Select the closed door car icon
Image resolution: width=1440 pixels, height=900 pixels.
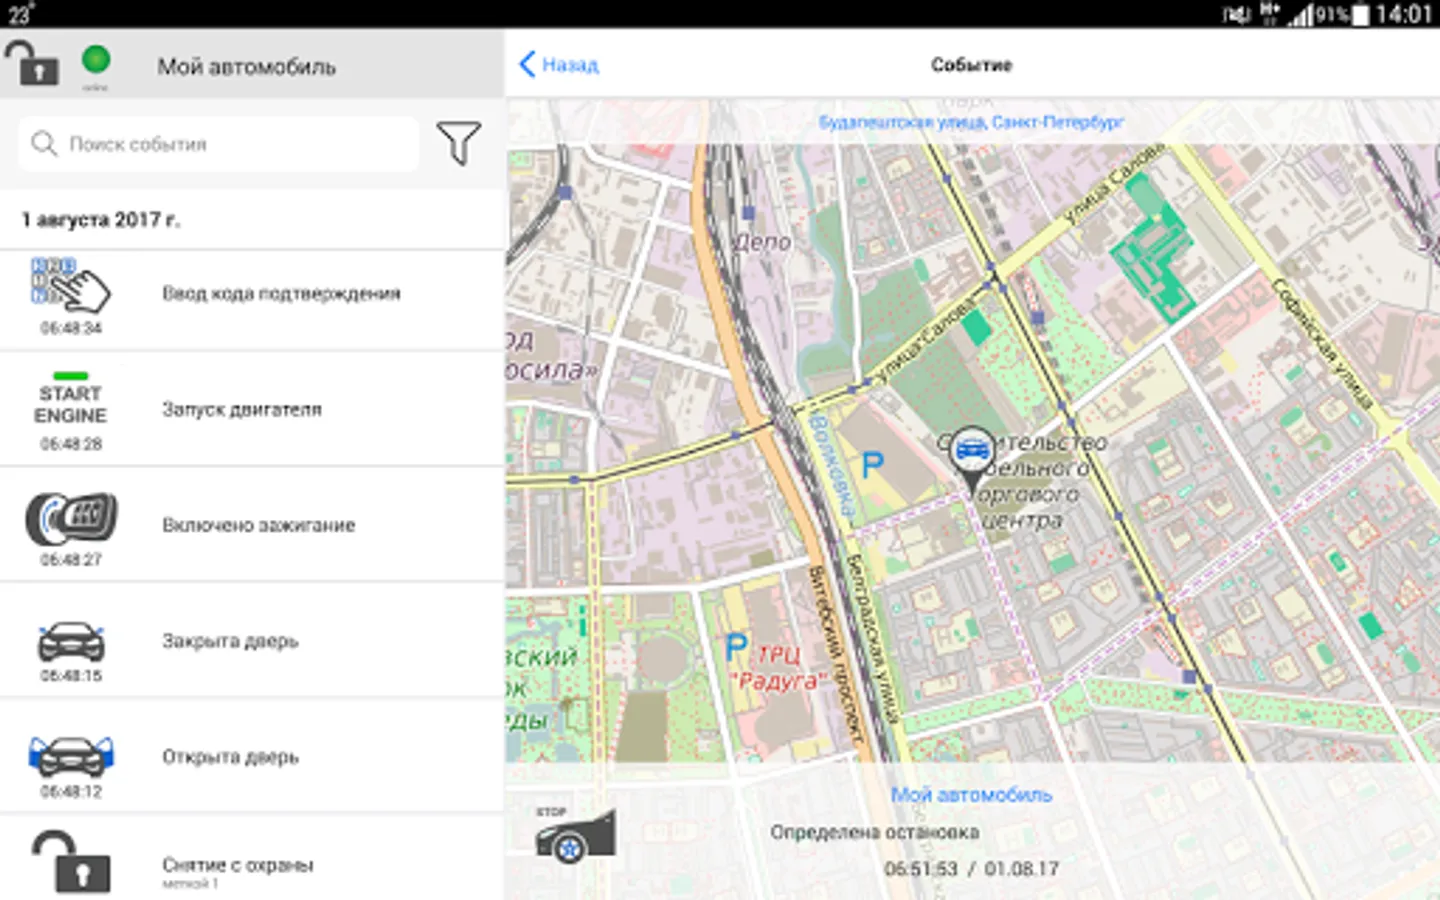click(x=71, y=642)
